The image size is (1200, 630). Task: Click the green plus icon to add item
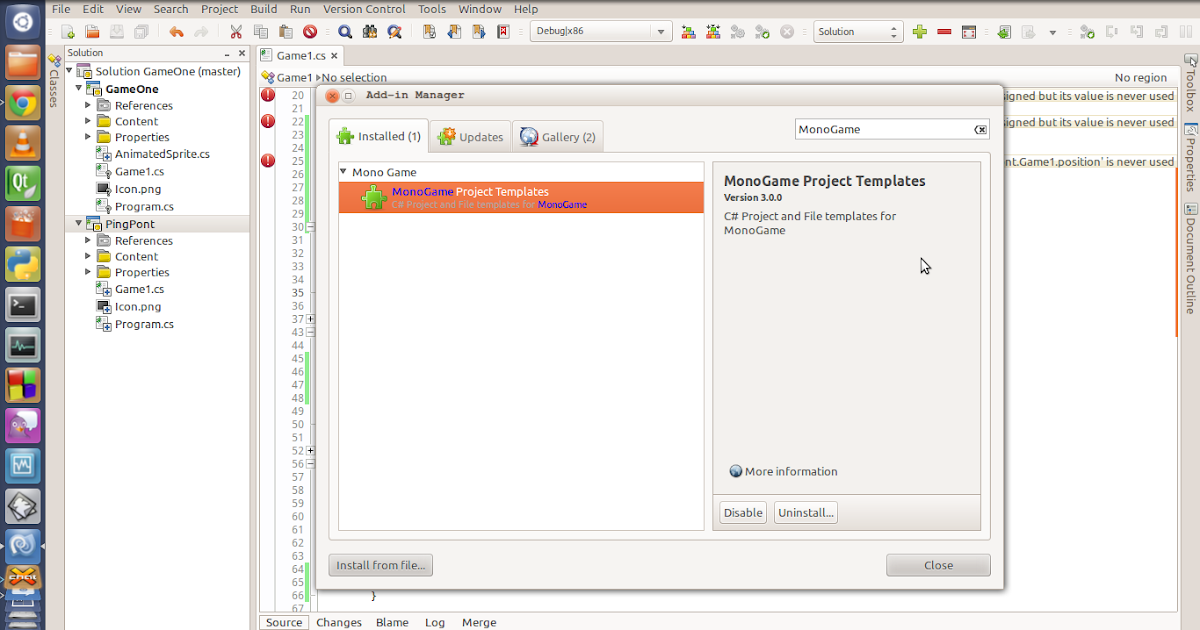tap(919, 31)
